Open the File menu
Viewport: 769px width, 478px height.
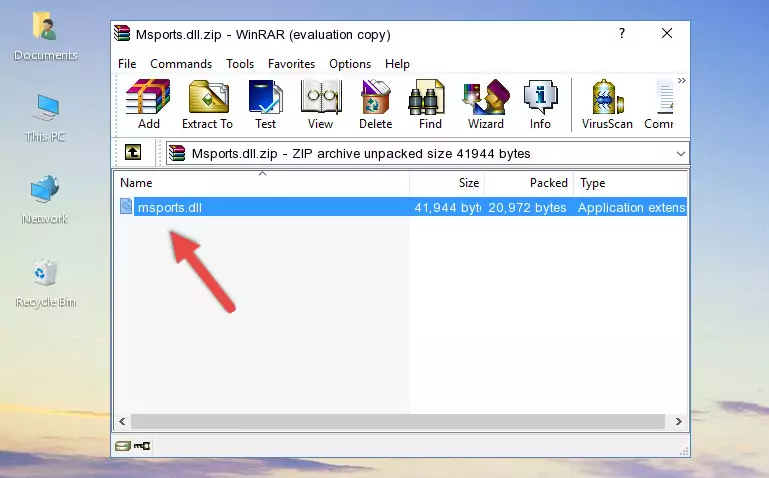click(x=127, y=64)
